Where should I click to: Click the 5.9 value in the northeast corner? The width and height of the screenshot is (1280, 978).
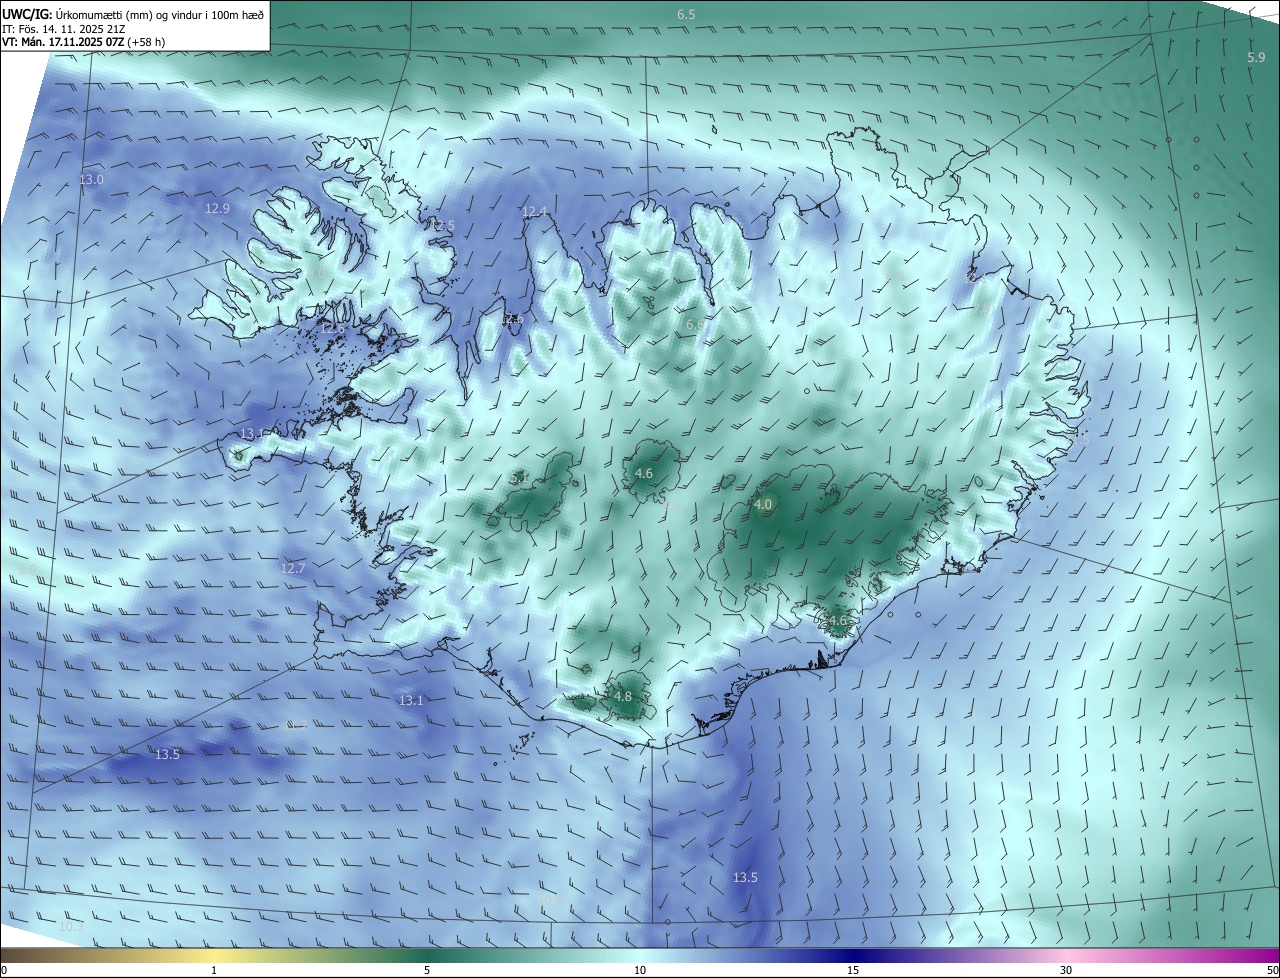click(1257, 57)
